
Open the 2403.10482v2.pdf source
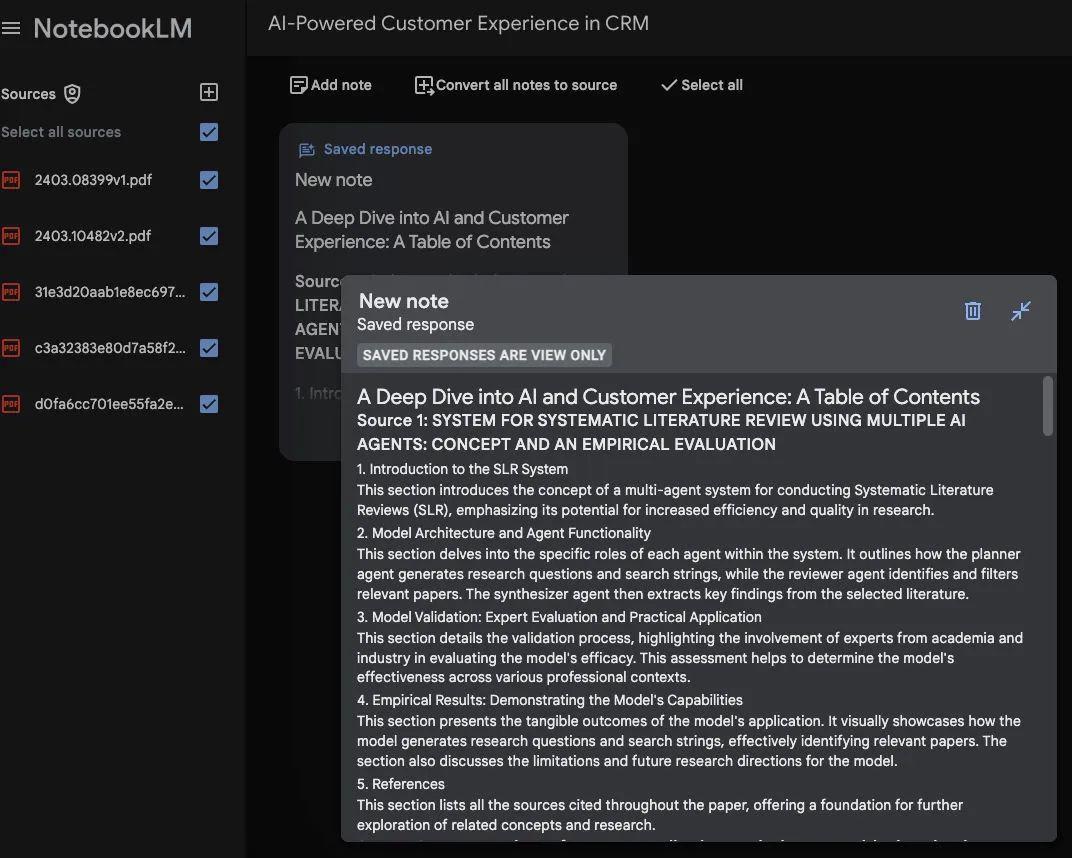93,236
